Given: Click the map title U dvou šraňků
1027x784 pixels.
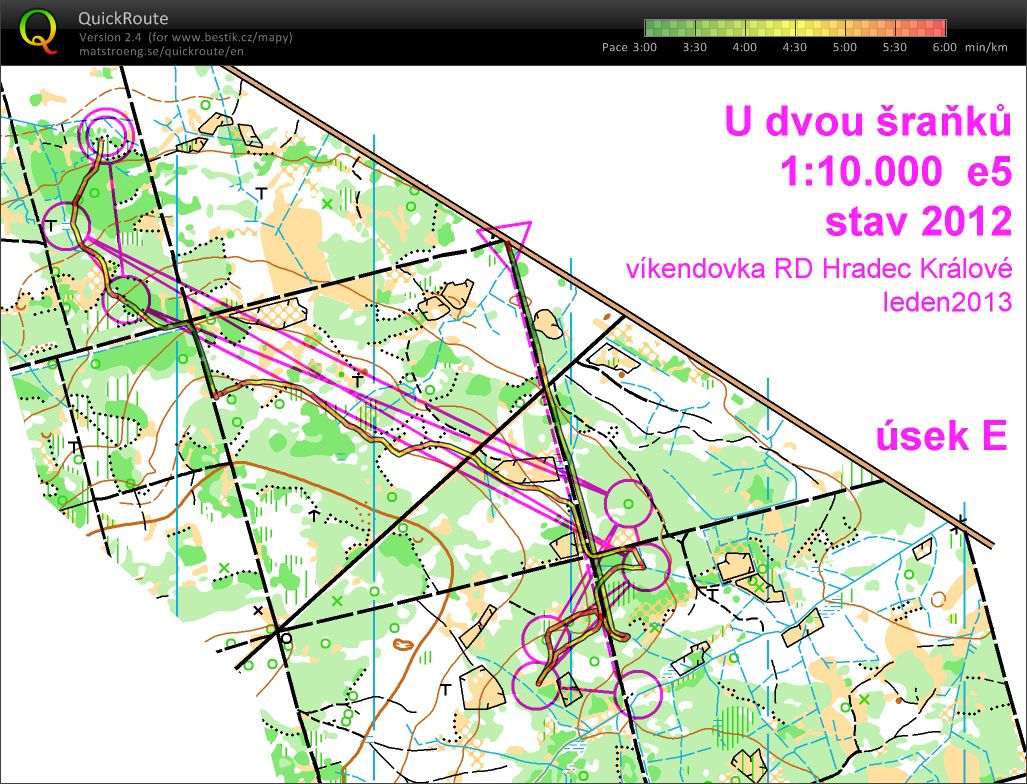Looking at the screenshot, I should [868, 121].
